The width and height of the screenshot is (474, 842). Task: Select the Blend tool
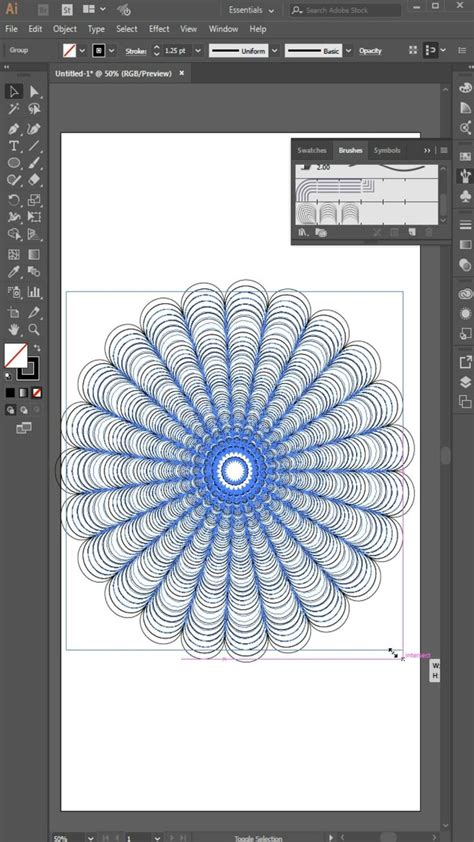point(34,272)
